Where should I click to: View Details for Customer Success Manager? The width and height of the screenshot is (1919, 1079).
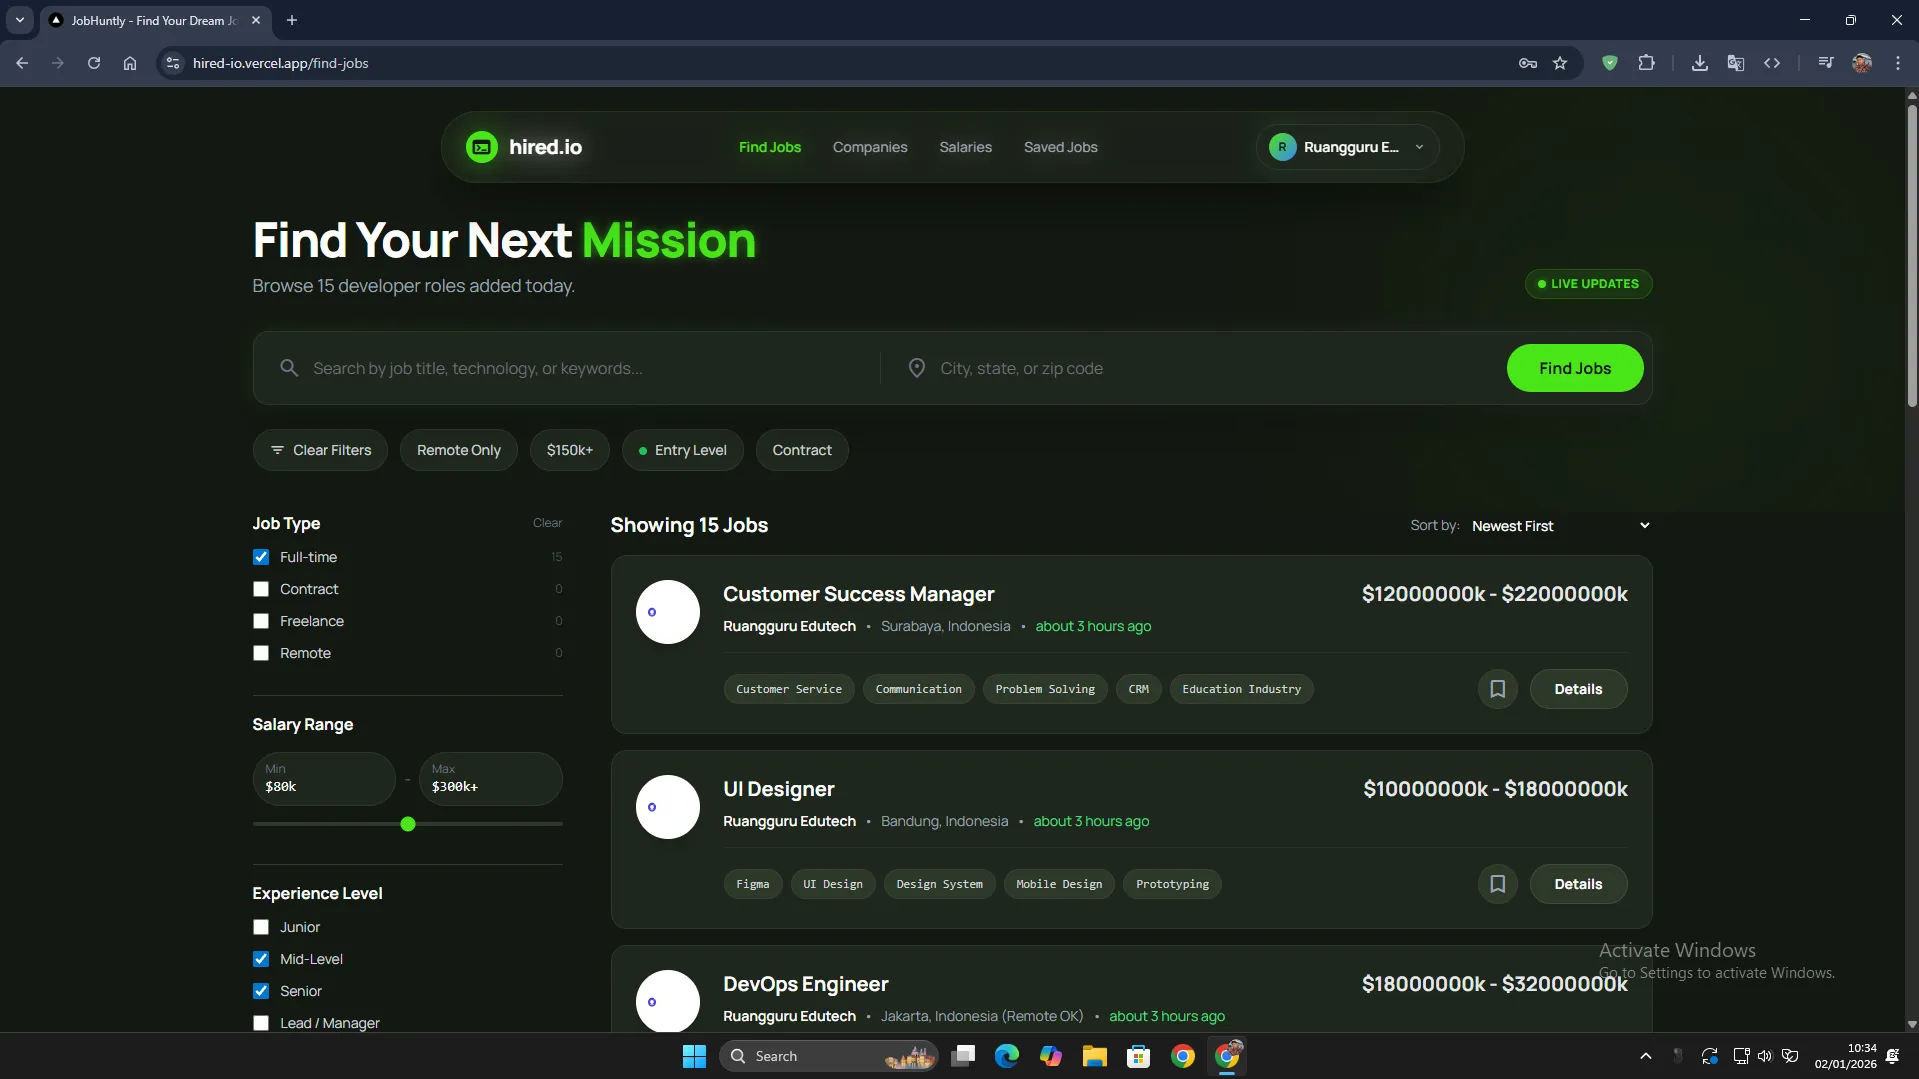click(1577, 689)
